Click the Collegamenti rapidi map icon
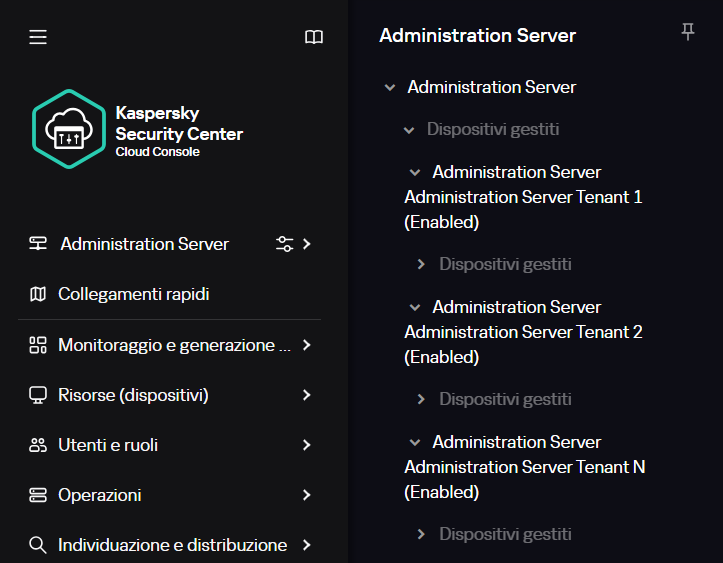Screen dimensions: 723x563 coord(38,294)
